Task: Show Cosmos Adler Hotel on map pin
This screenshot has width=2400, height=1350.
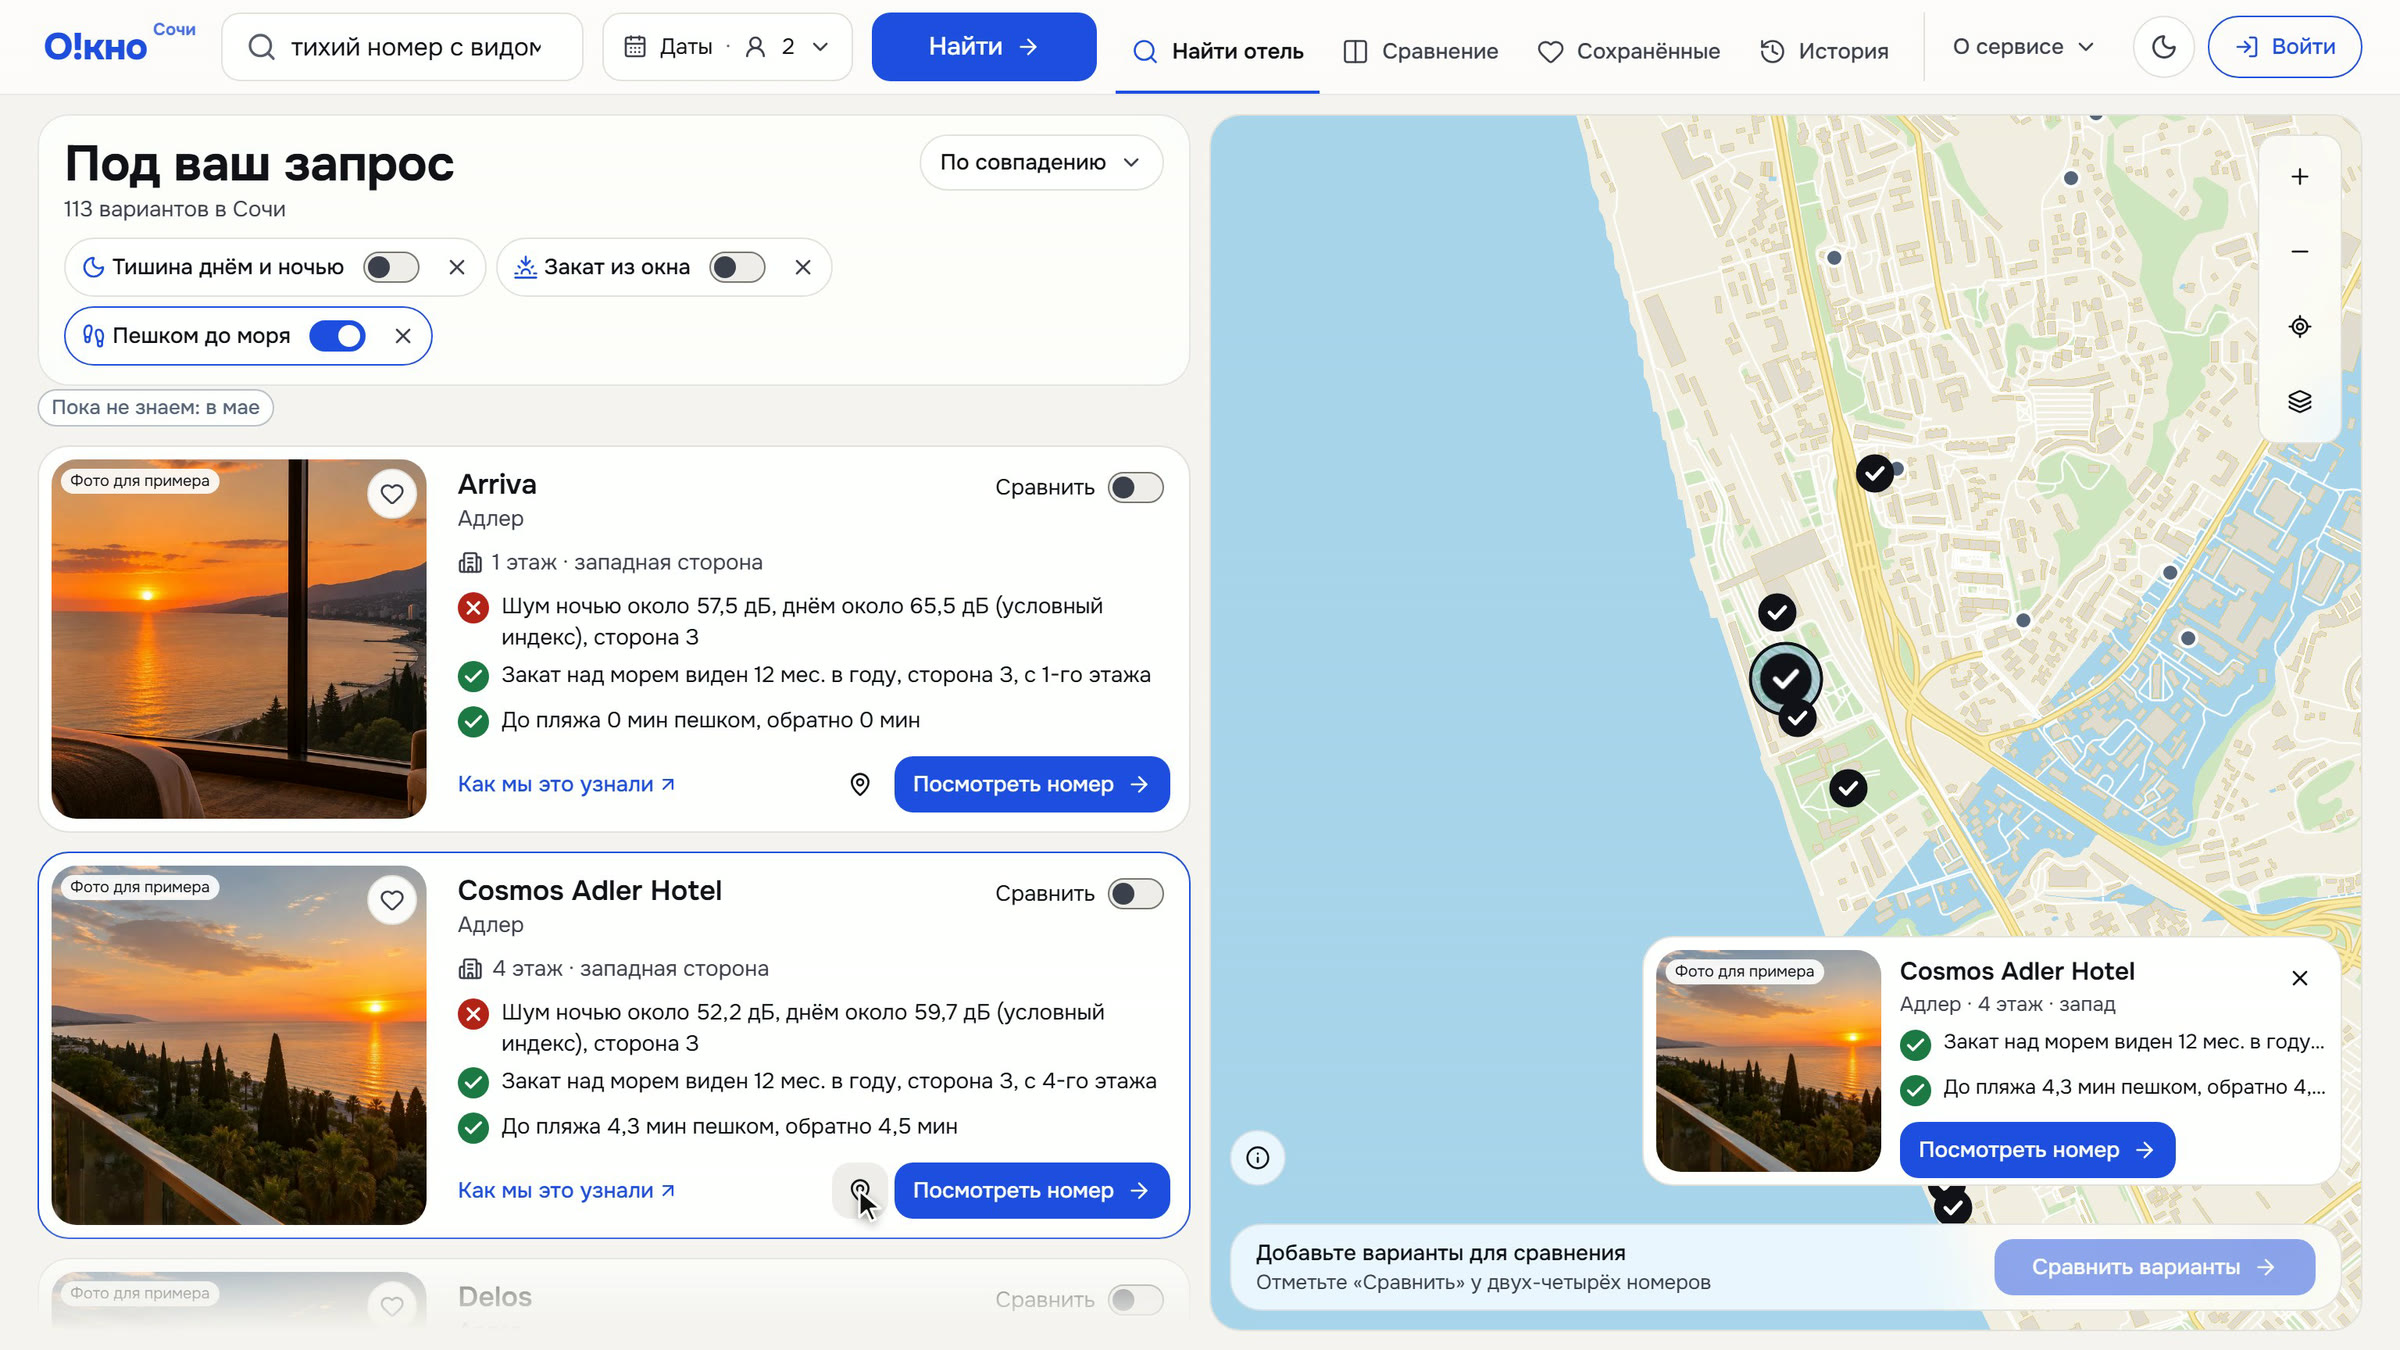Action: 860,1190
